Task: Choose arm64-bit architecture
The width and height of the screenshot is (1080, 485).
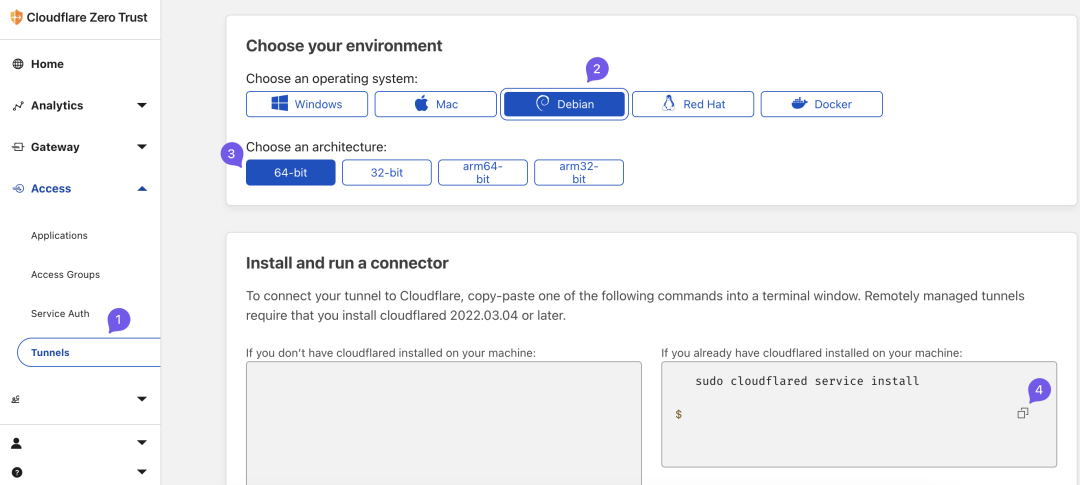Action: tap(482, 173)
